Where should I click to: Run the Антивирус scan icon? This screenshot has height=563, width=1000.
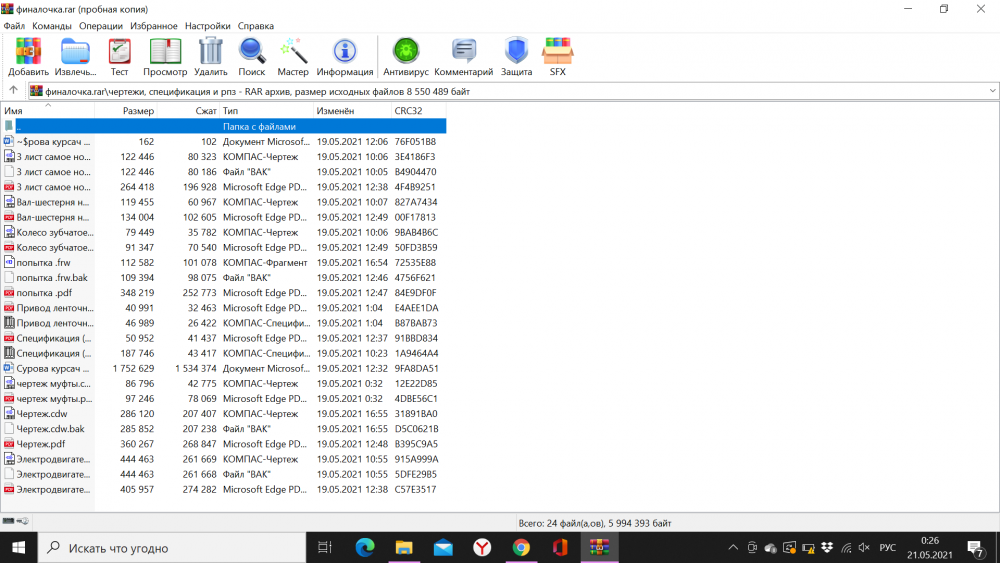coord(405,52)
